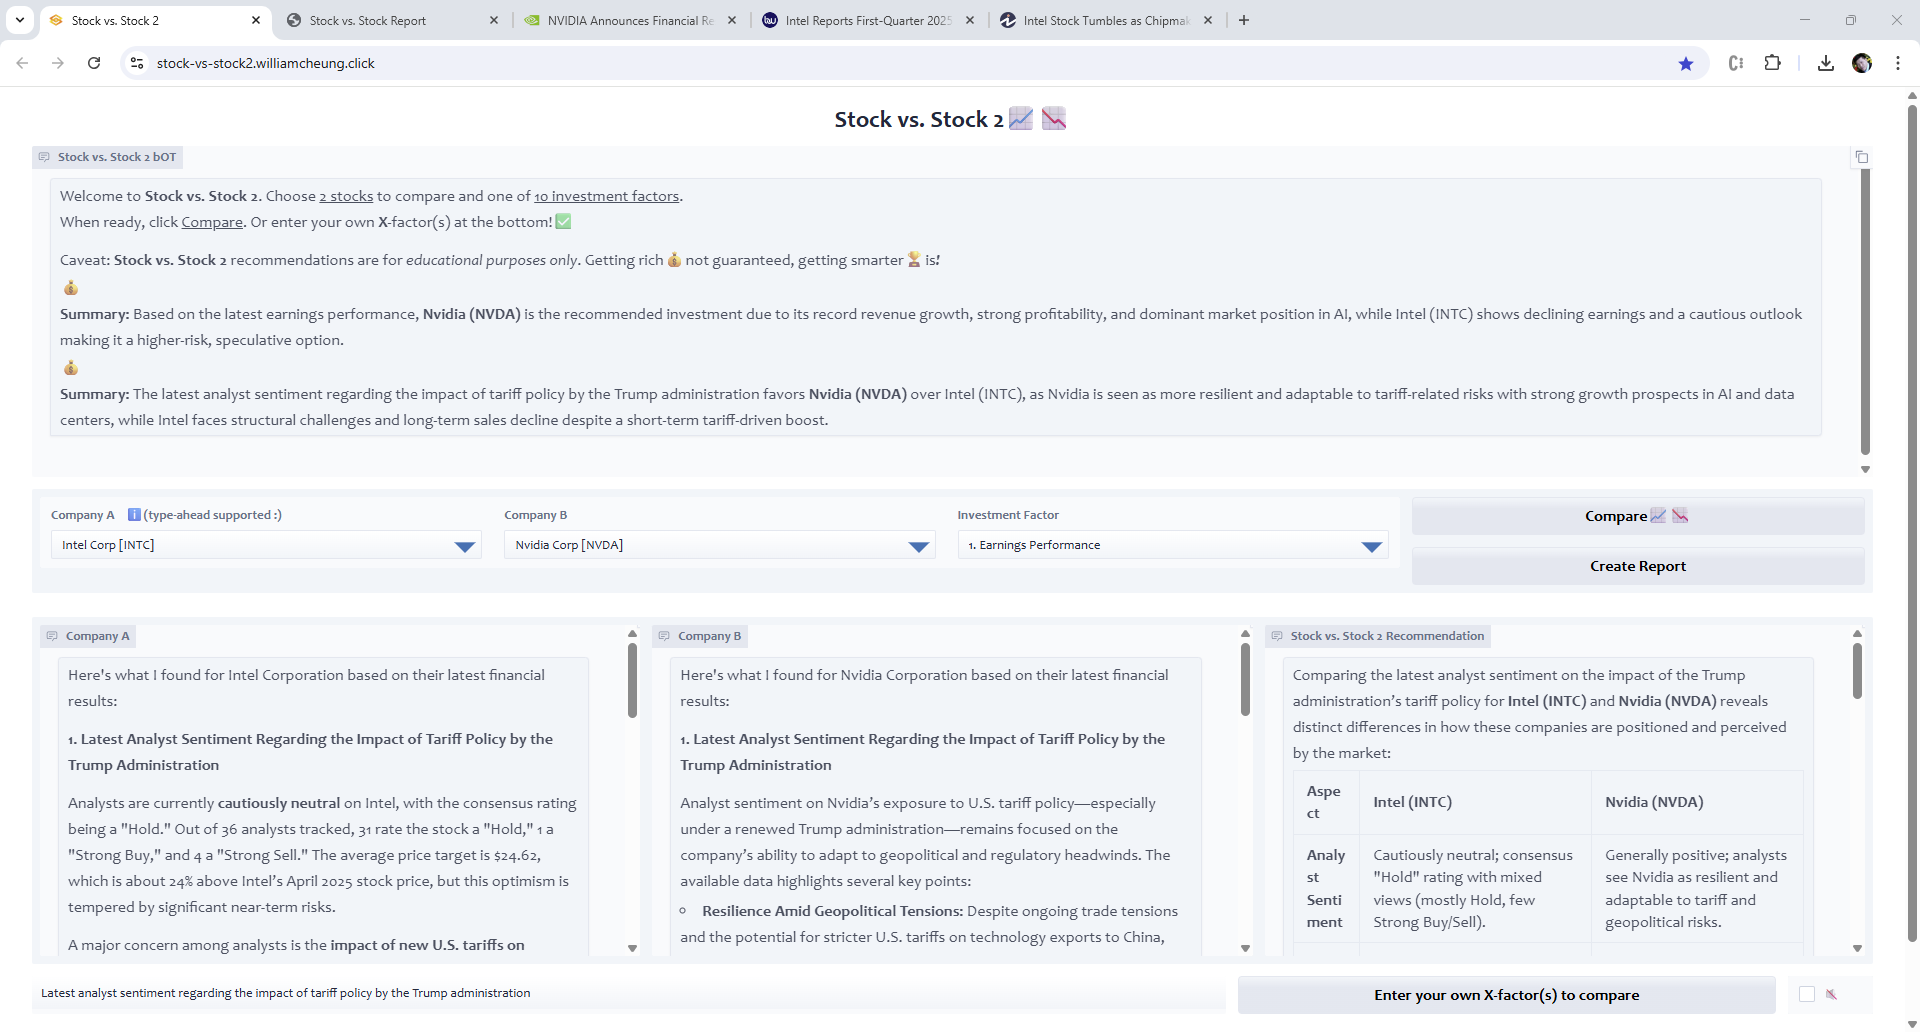Click the Company A panel chat icon
The height and width of the screenshot is (1032, 1920).
52,636
